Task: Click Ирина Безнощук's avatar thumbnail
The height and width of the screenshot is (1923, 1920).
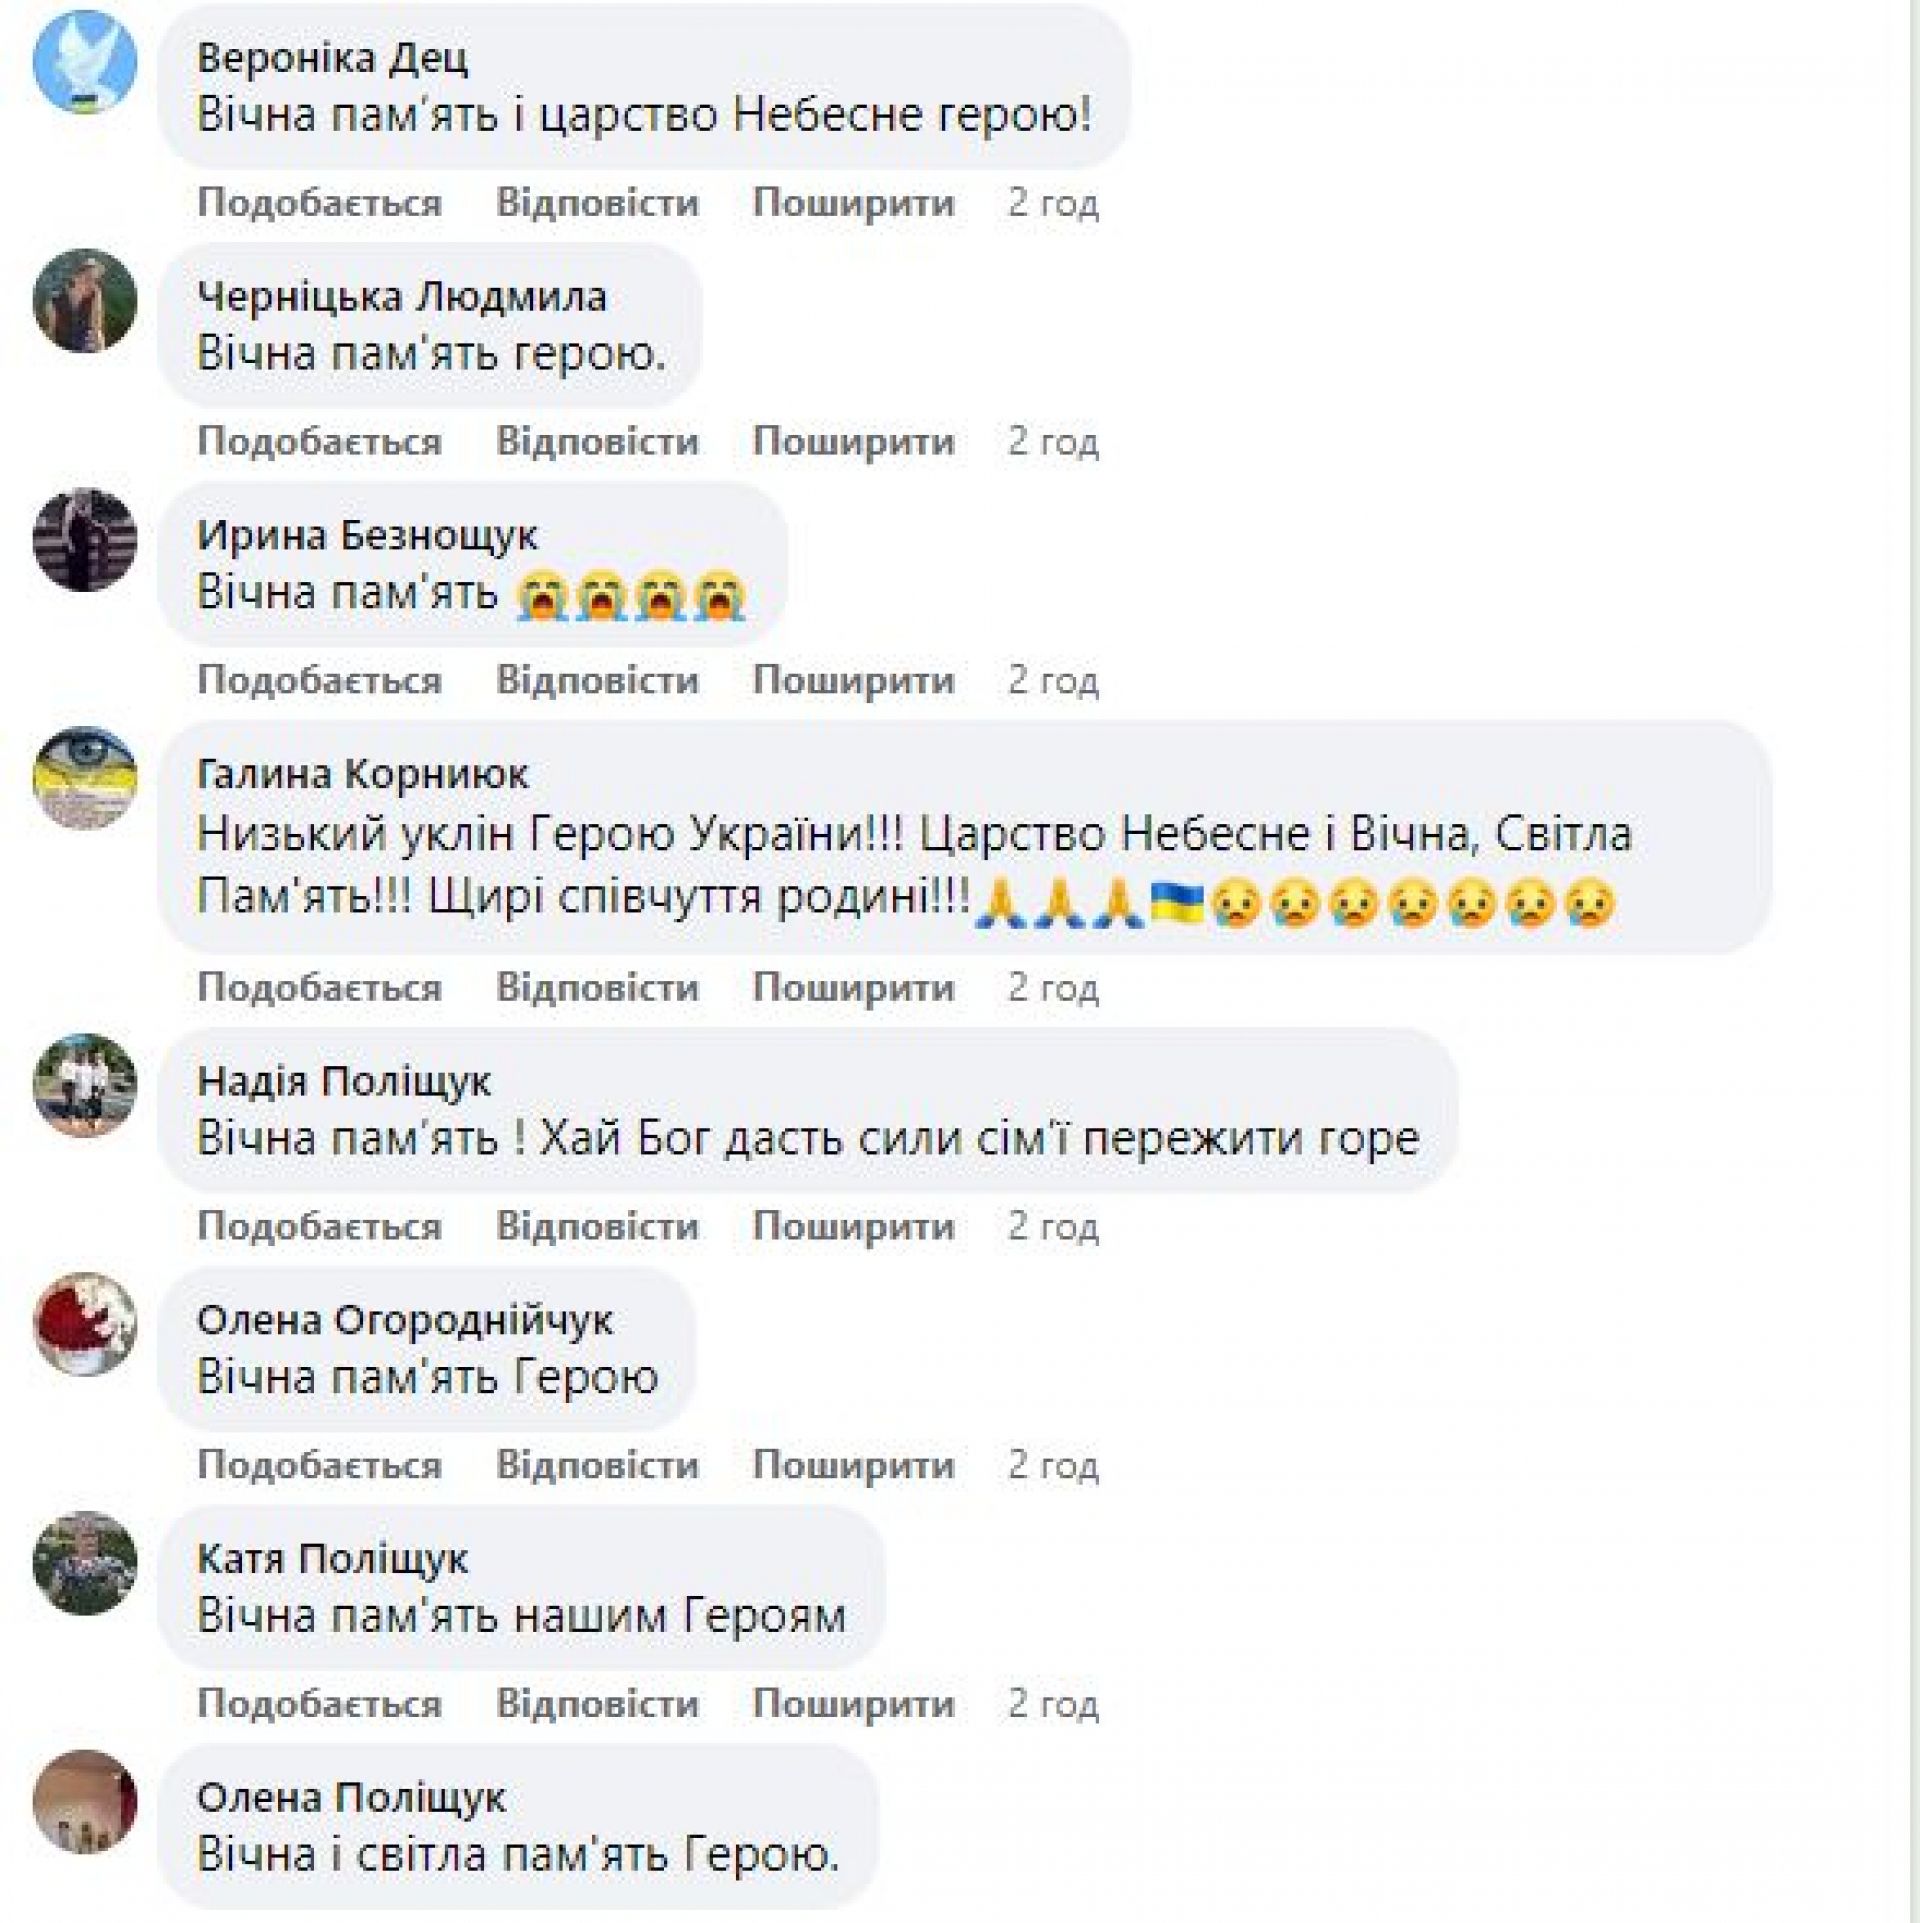Action: point(85,539)
